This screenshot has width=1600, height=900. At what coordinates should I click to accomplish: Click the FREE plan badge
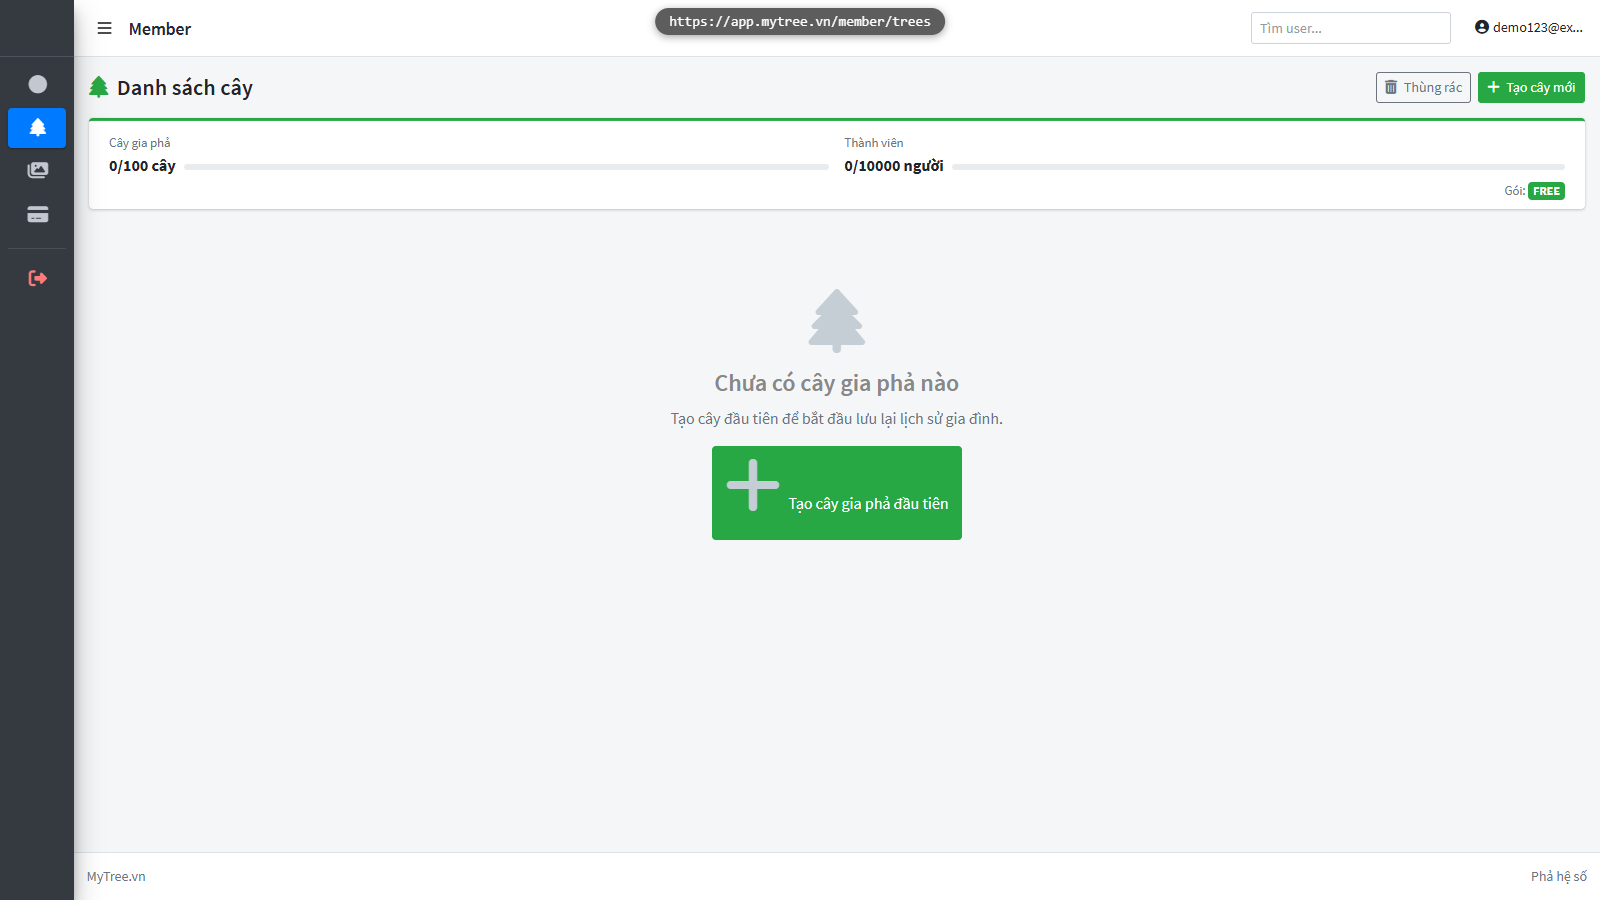pos(1546,191)
